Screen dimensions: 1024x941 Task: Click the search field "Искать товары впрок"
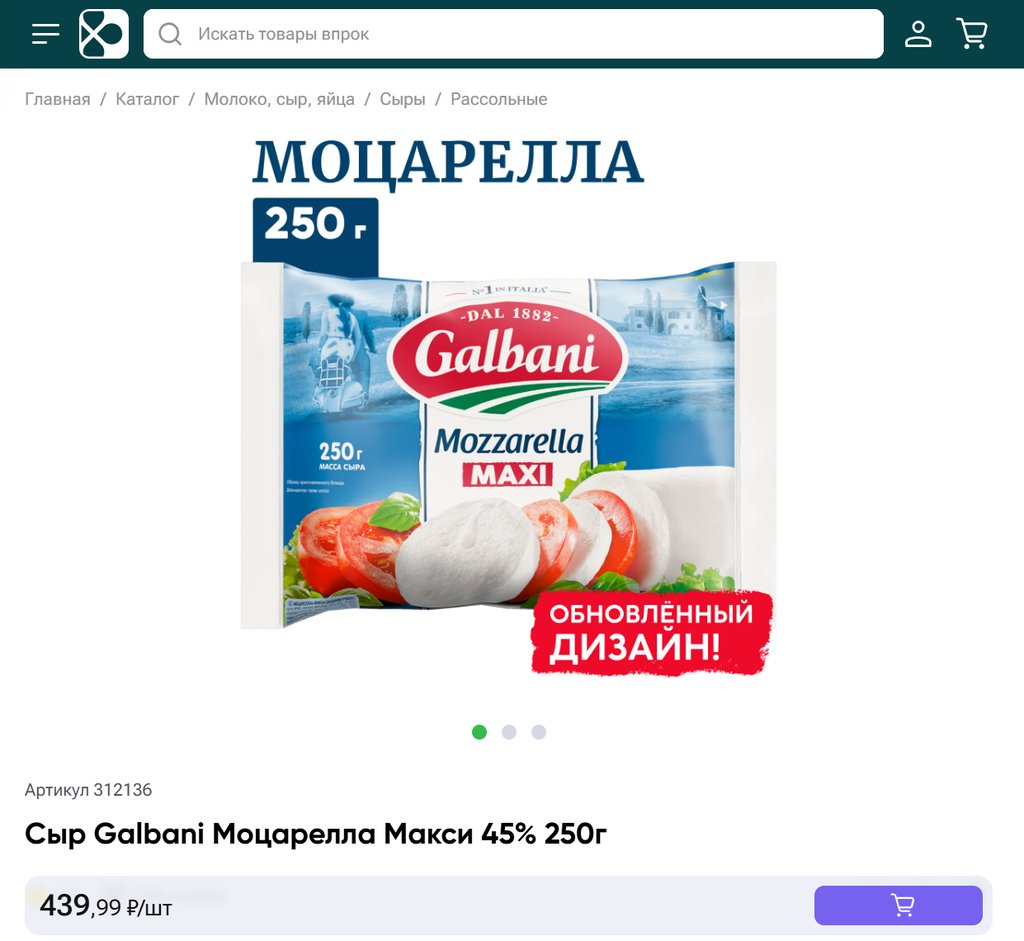513,34
